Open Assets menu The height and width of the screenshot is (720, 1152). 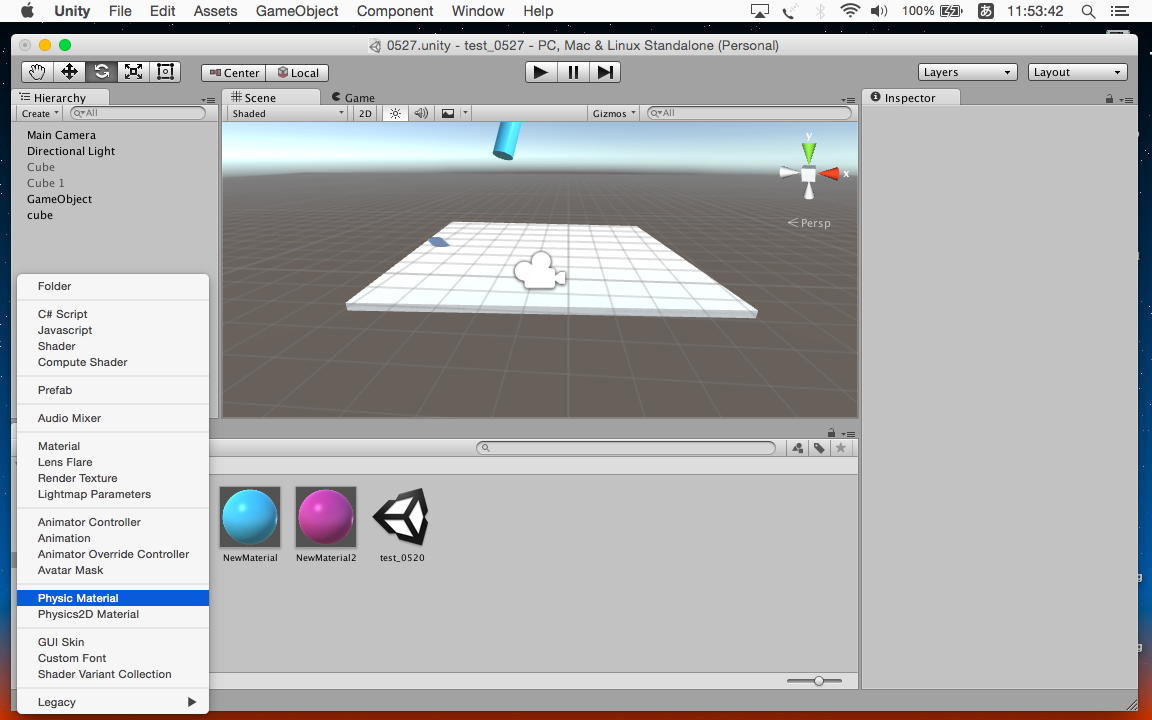(x=215, y=11)
